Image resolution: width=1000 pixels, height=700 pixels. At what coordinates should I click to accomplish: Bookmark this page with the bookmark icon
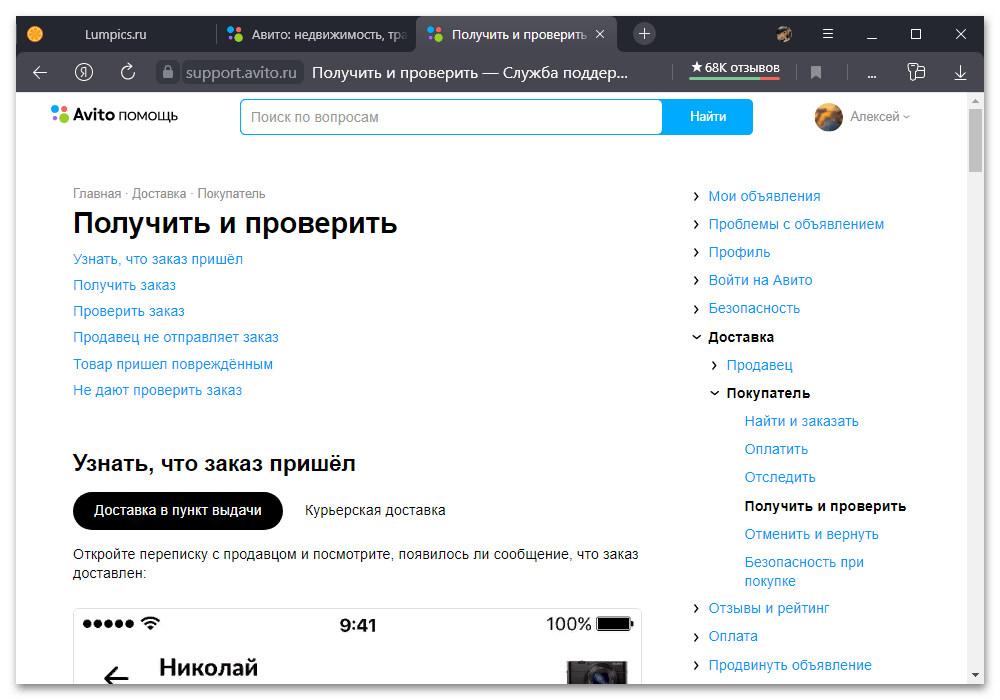(x=816, y=72)
